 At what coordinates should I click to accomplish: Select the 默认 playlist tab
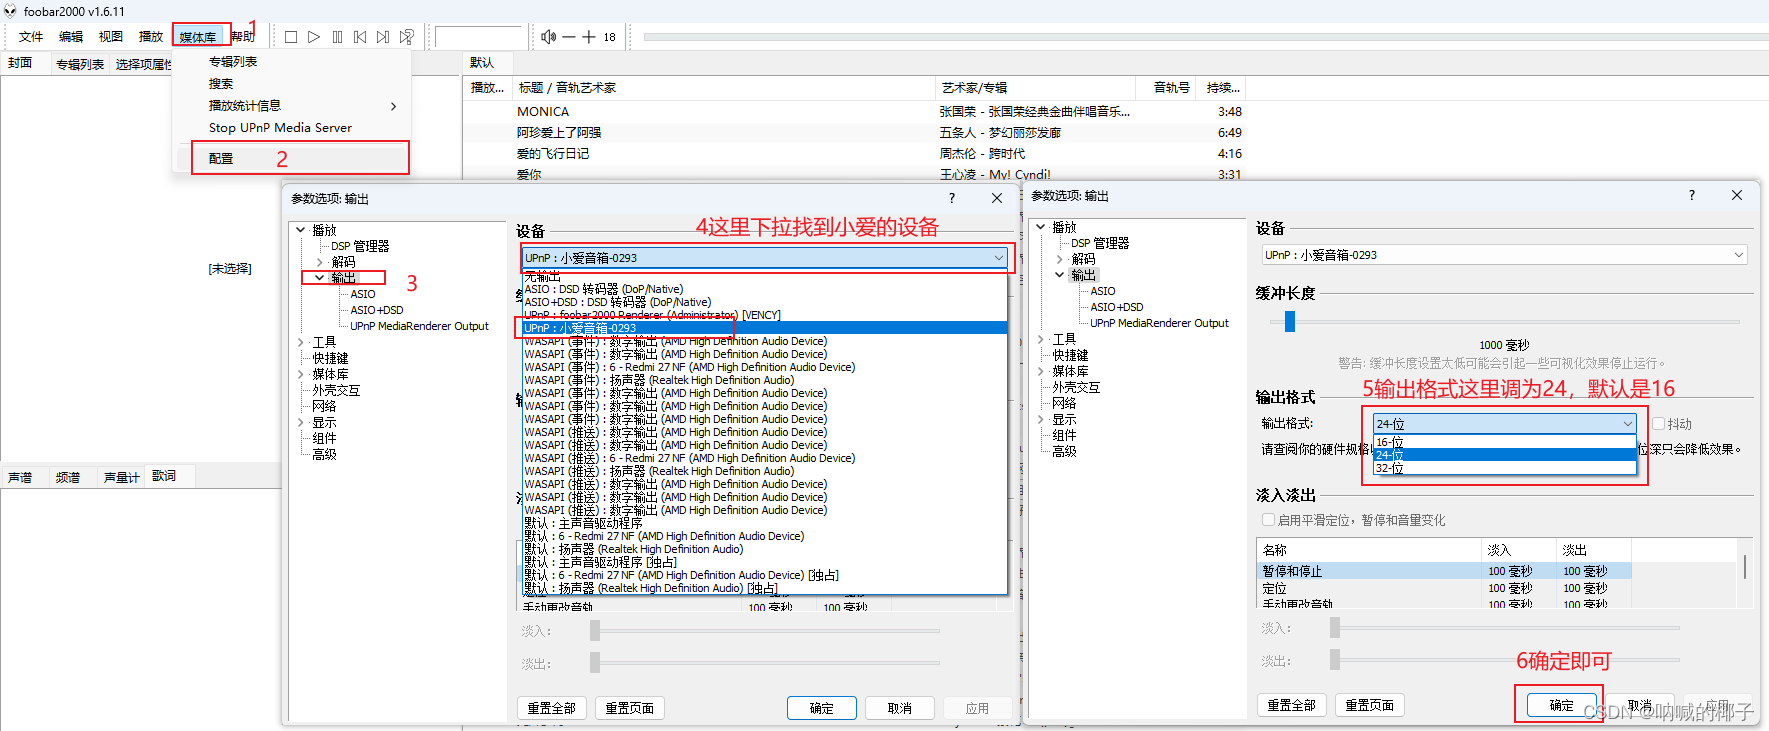point(482,63)
